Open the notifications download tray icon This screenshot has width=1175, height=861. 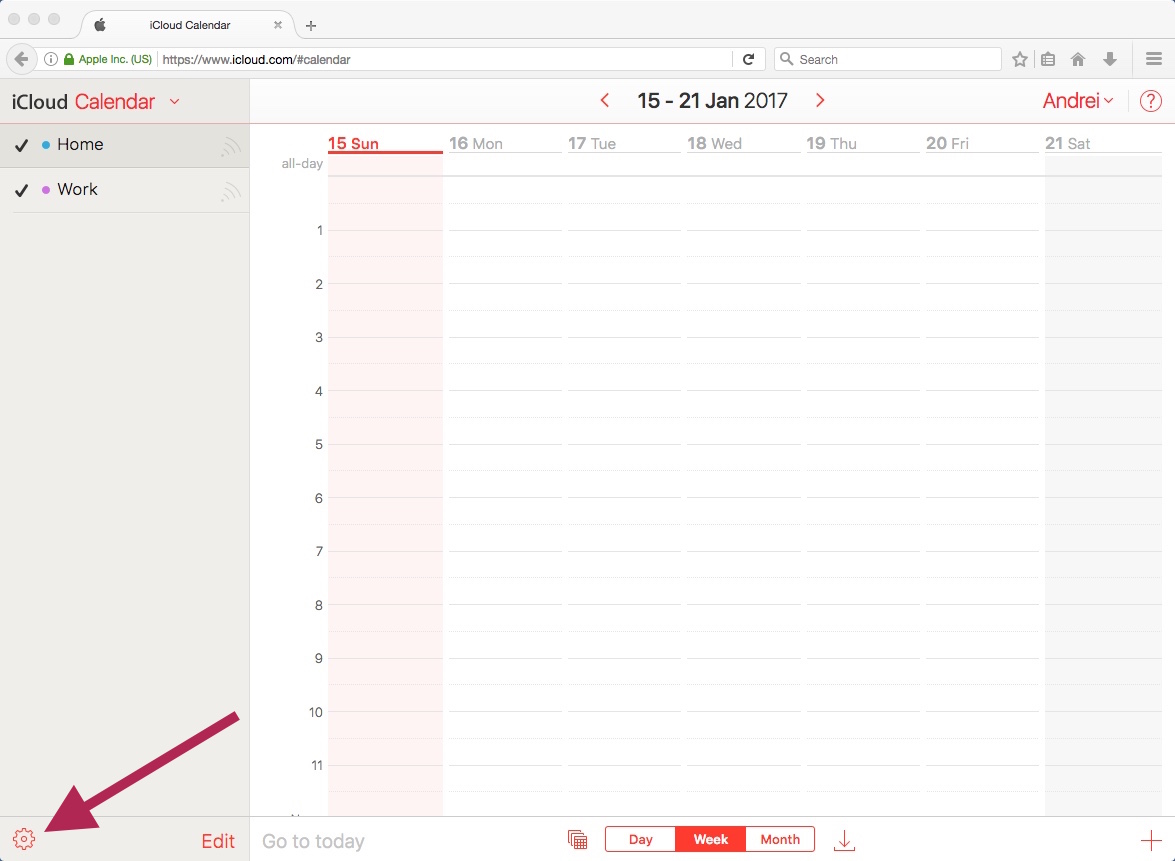tap(845, 840)
